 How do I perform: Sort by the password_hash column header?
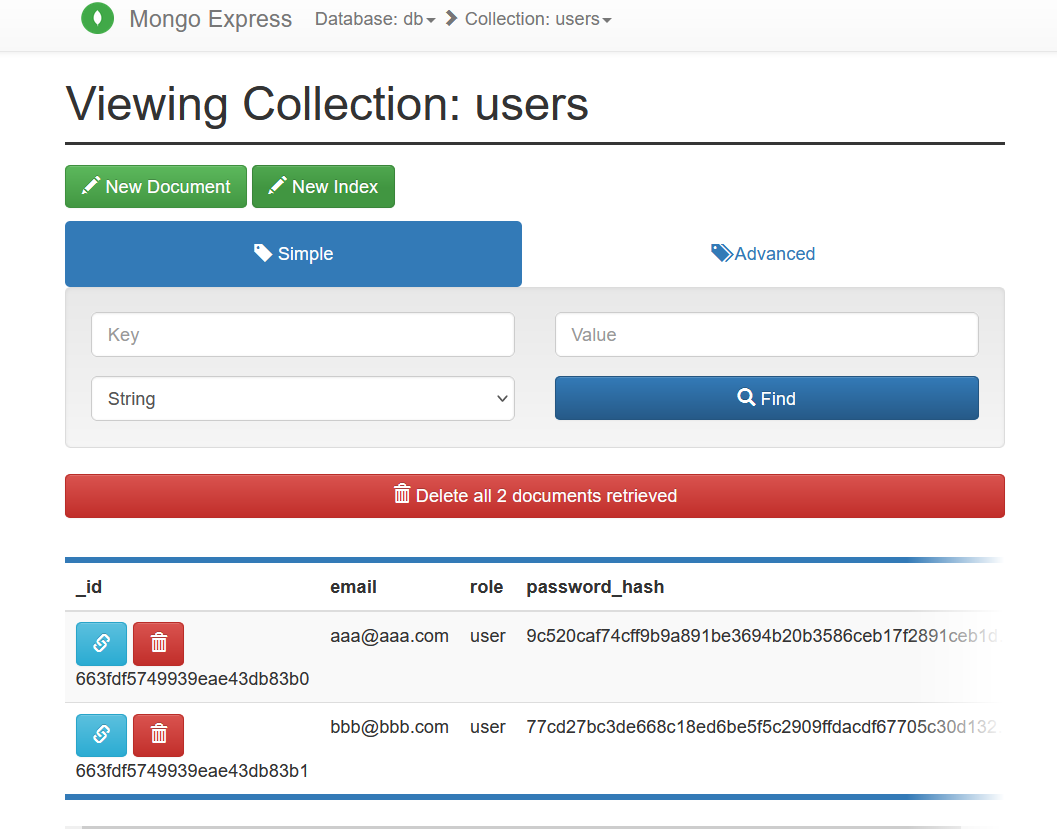595,587
